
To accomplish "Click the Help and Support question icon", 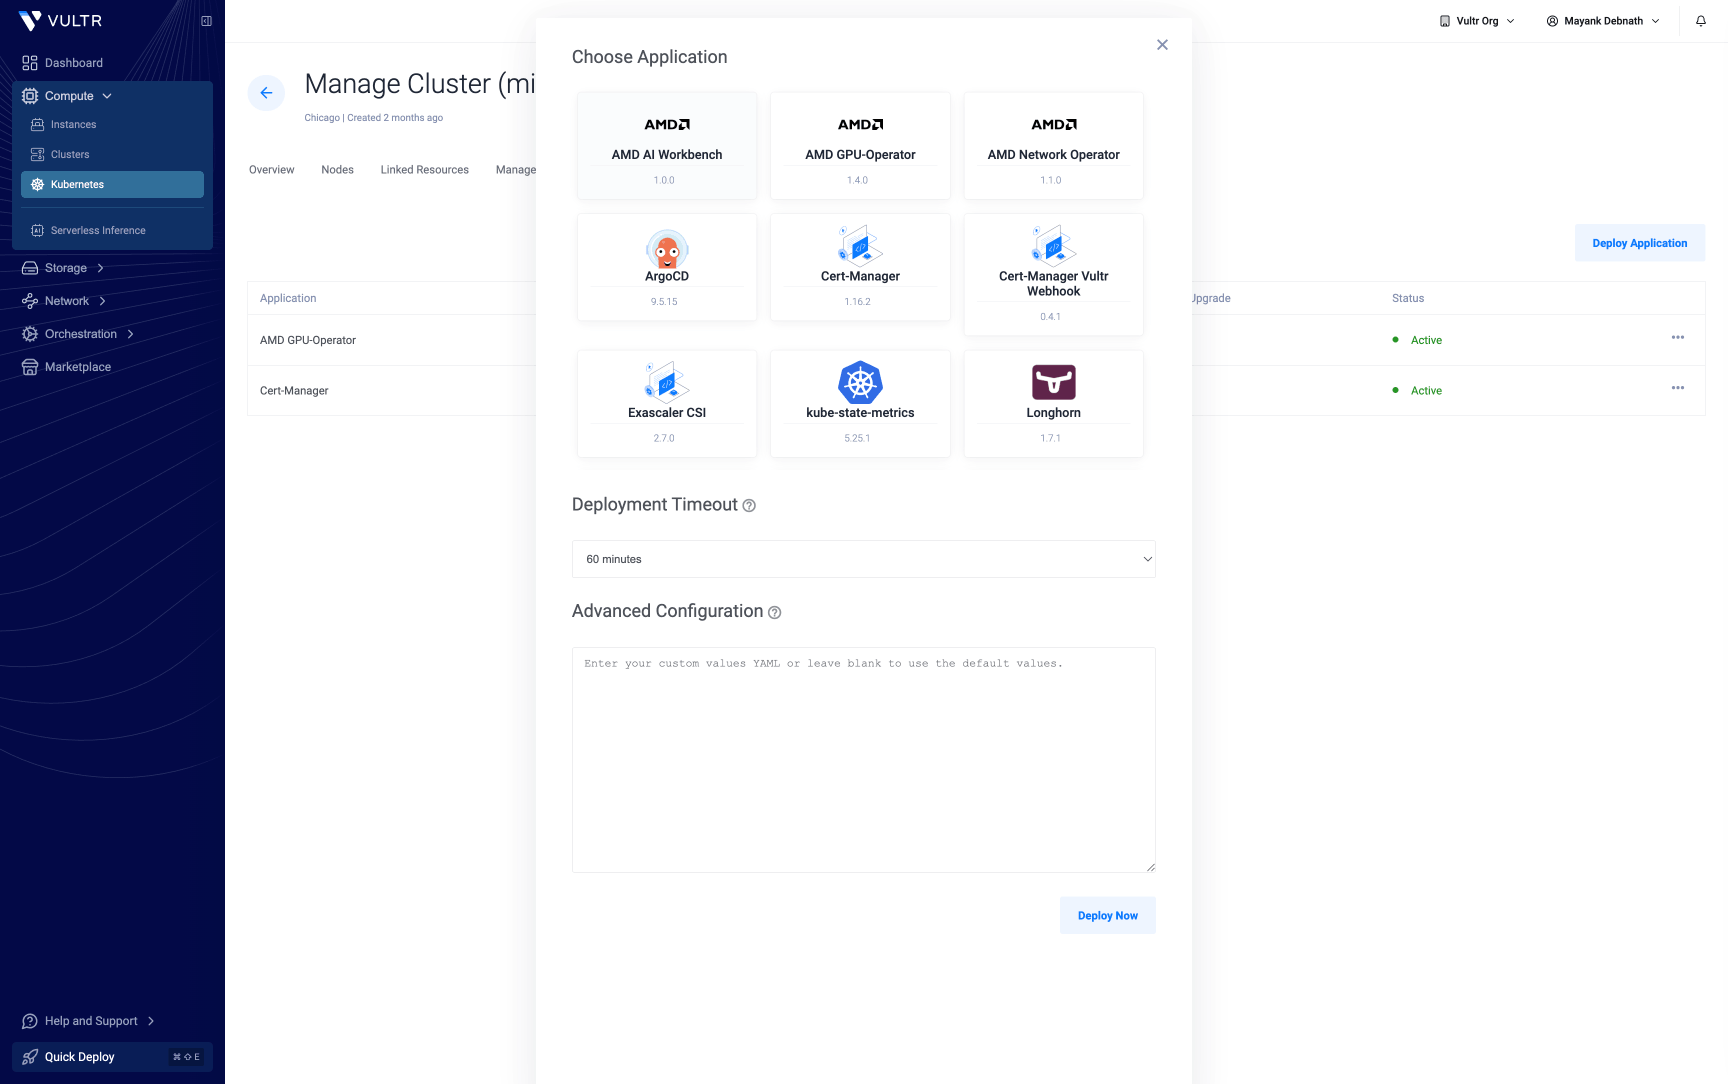I will (x=30, y=1021).
